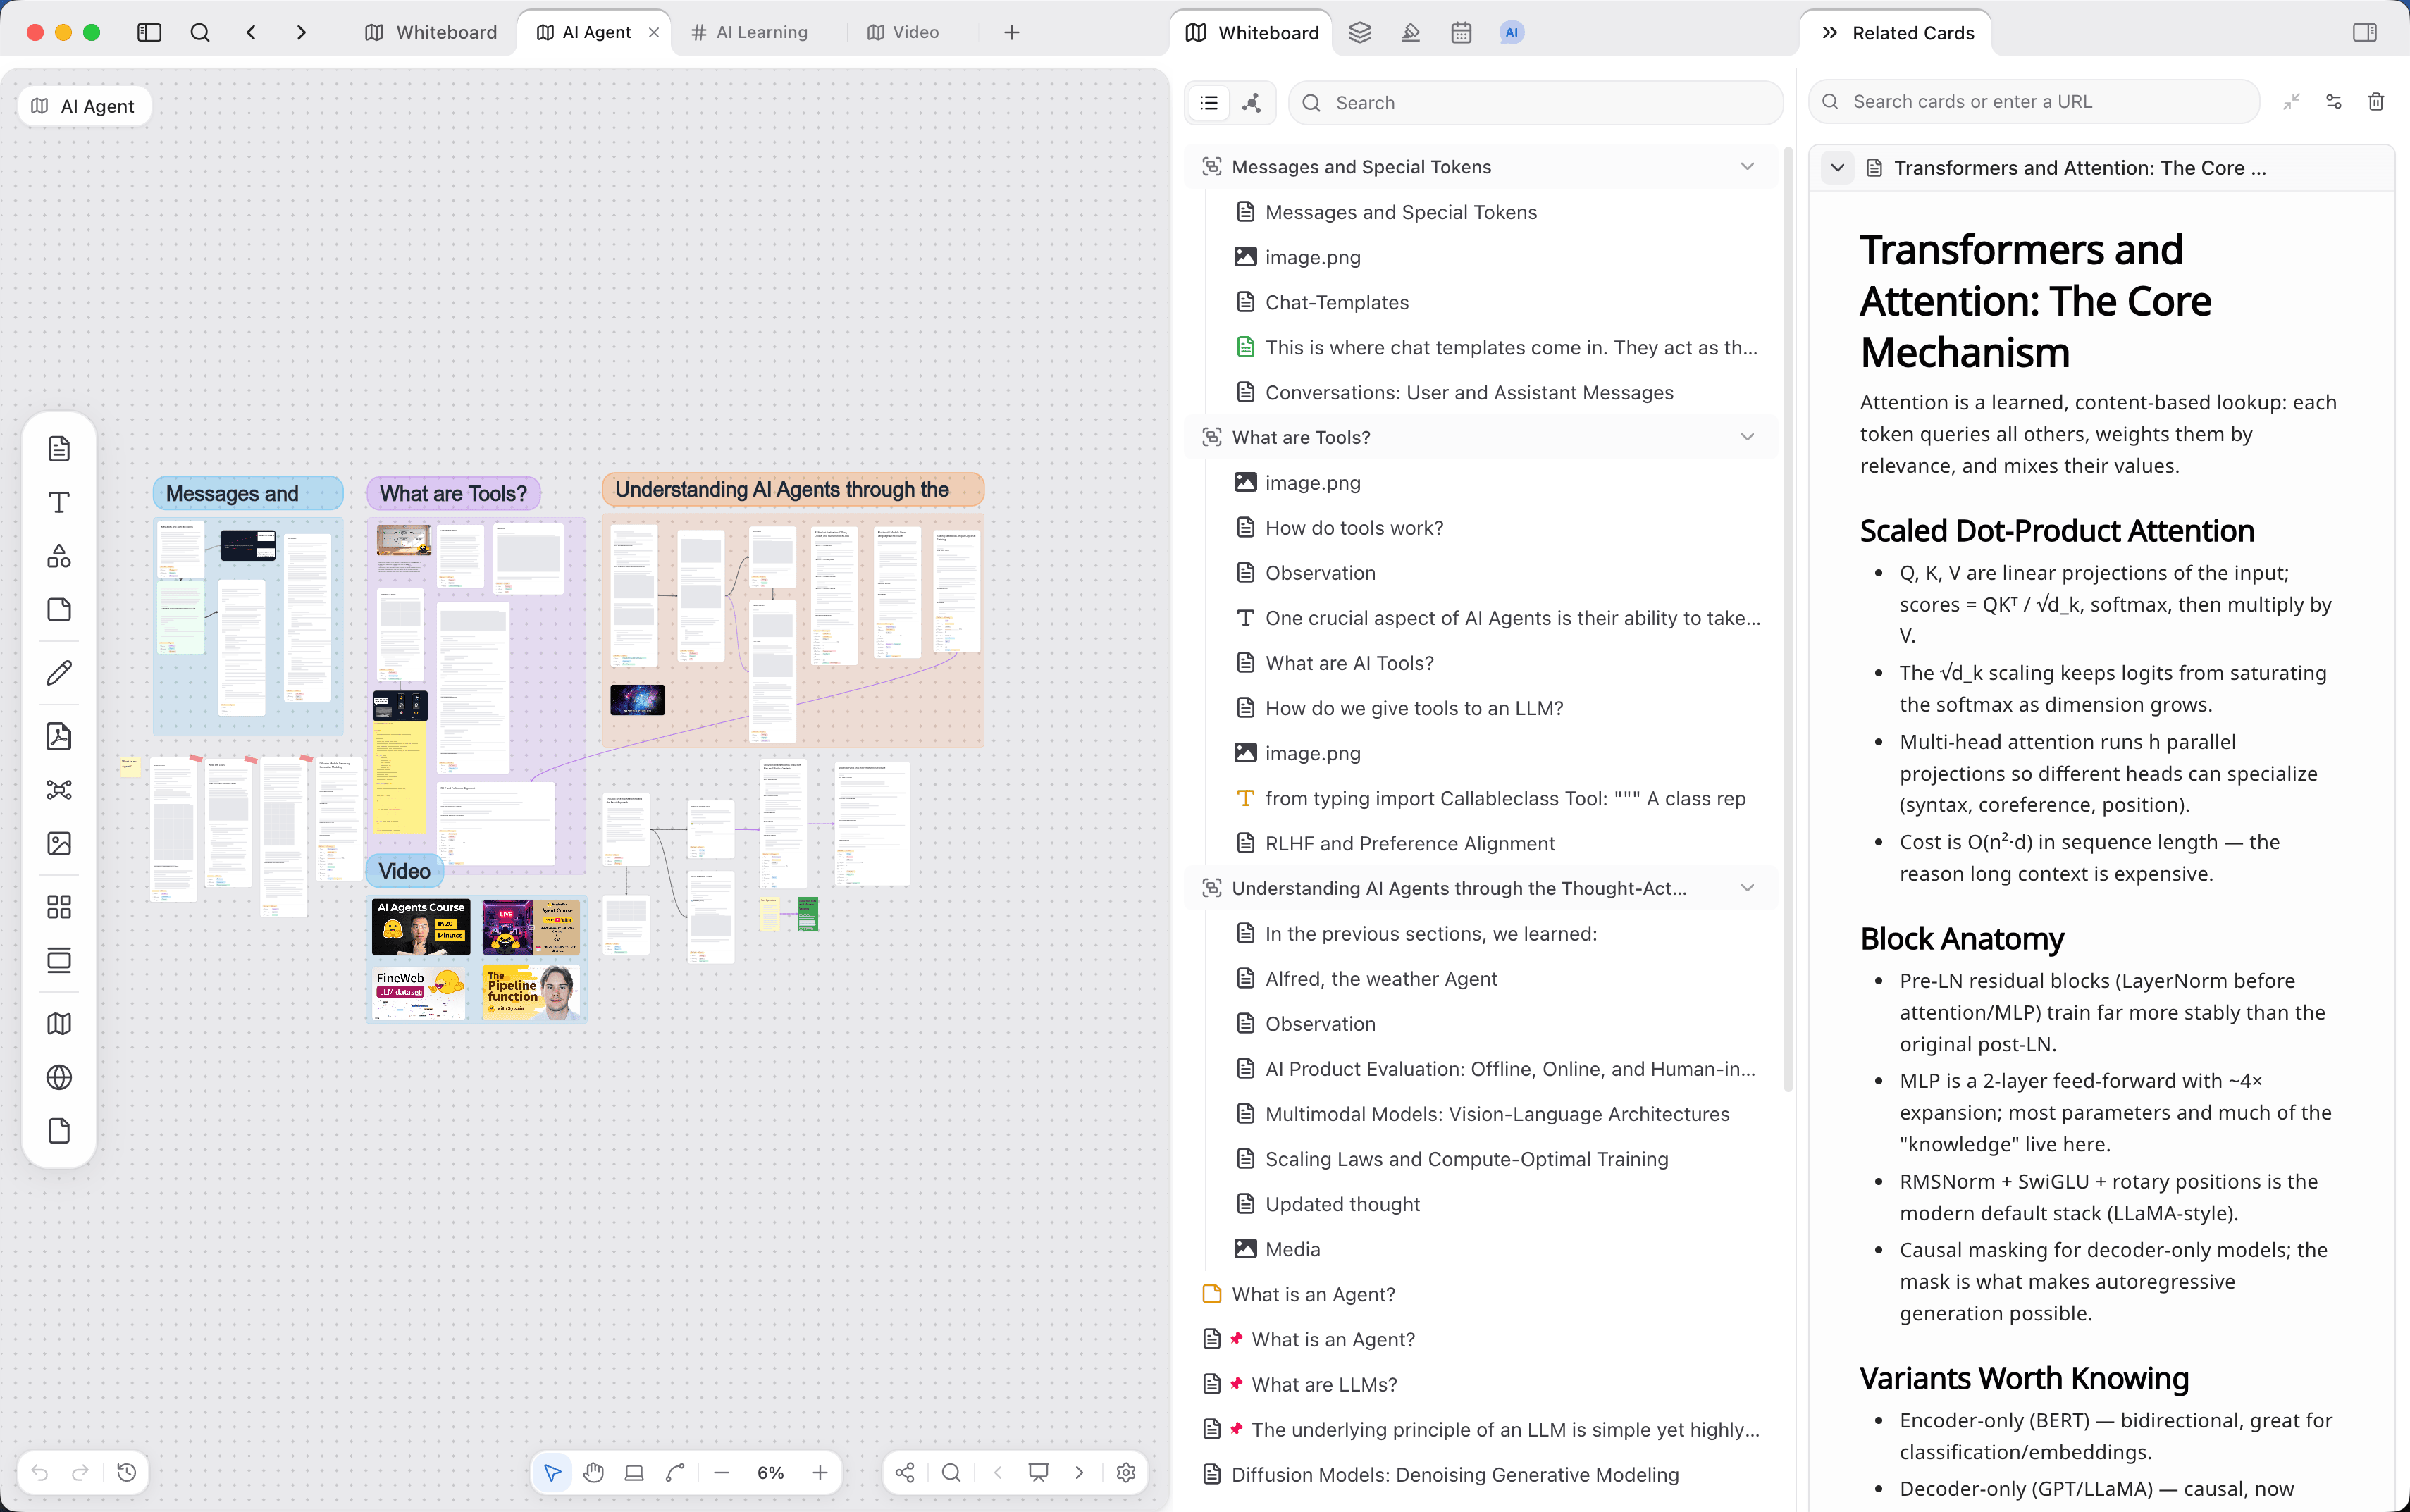The image size is (2410, 1512).
Task: Click Search cards or enter a URL field
Action: click(x=2034, y=101)
